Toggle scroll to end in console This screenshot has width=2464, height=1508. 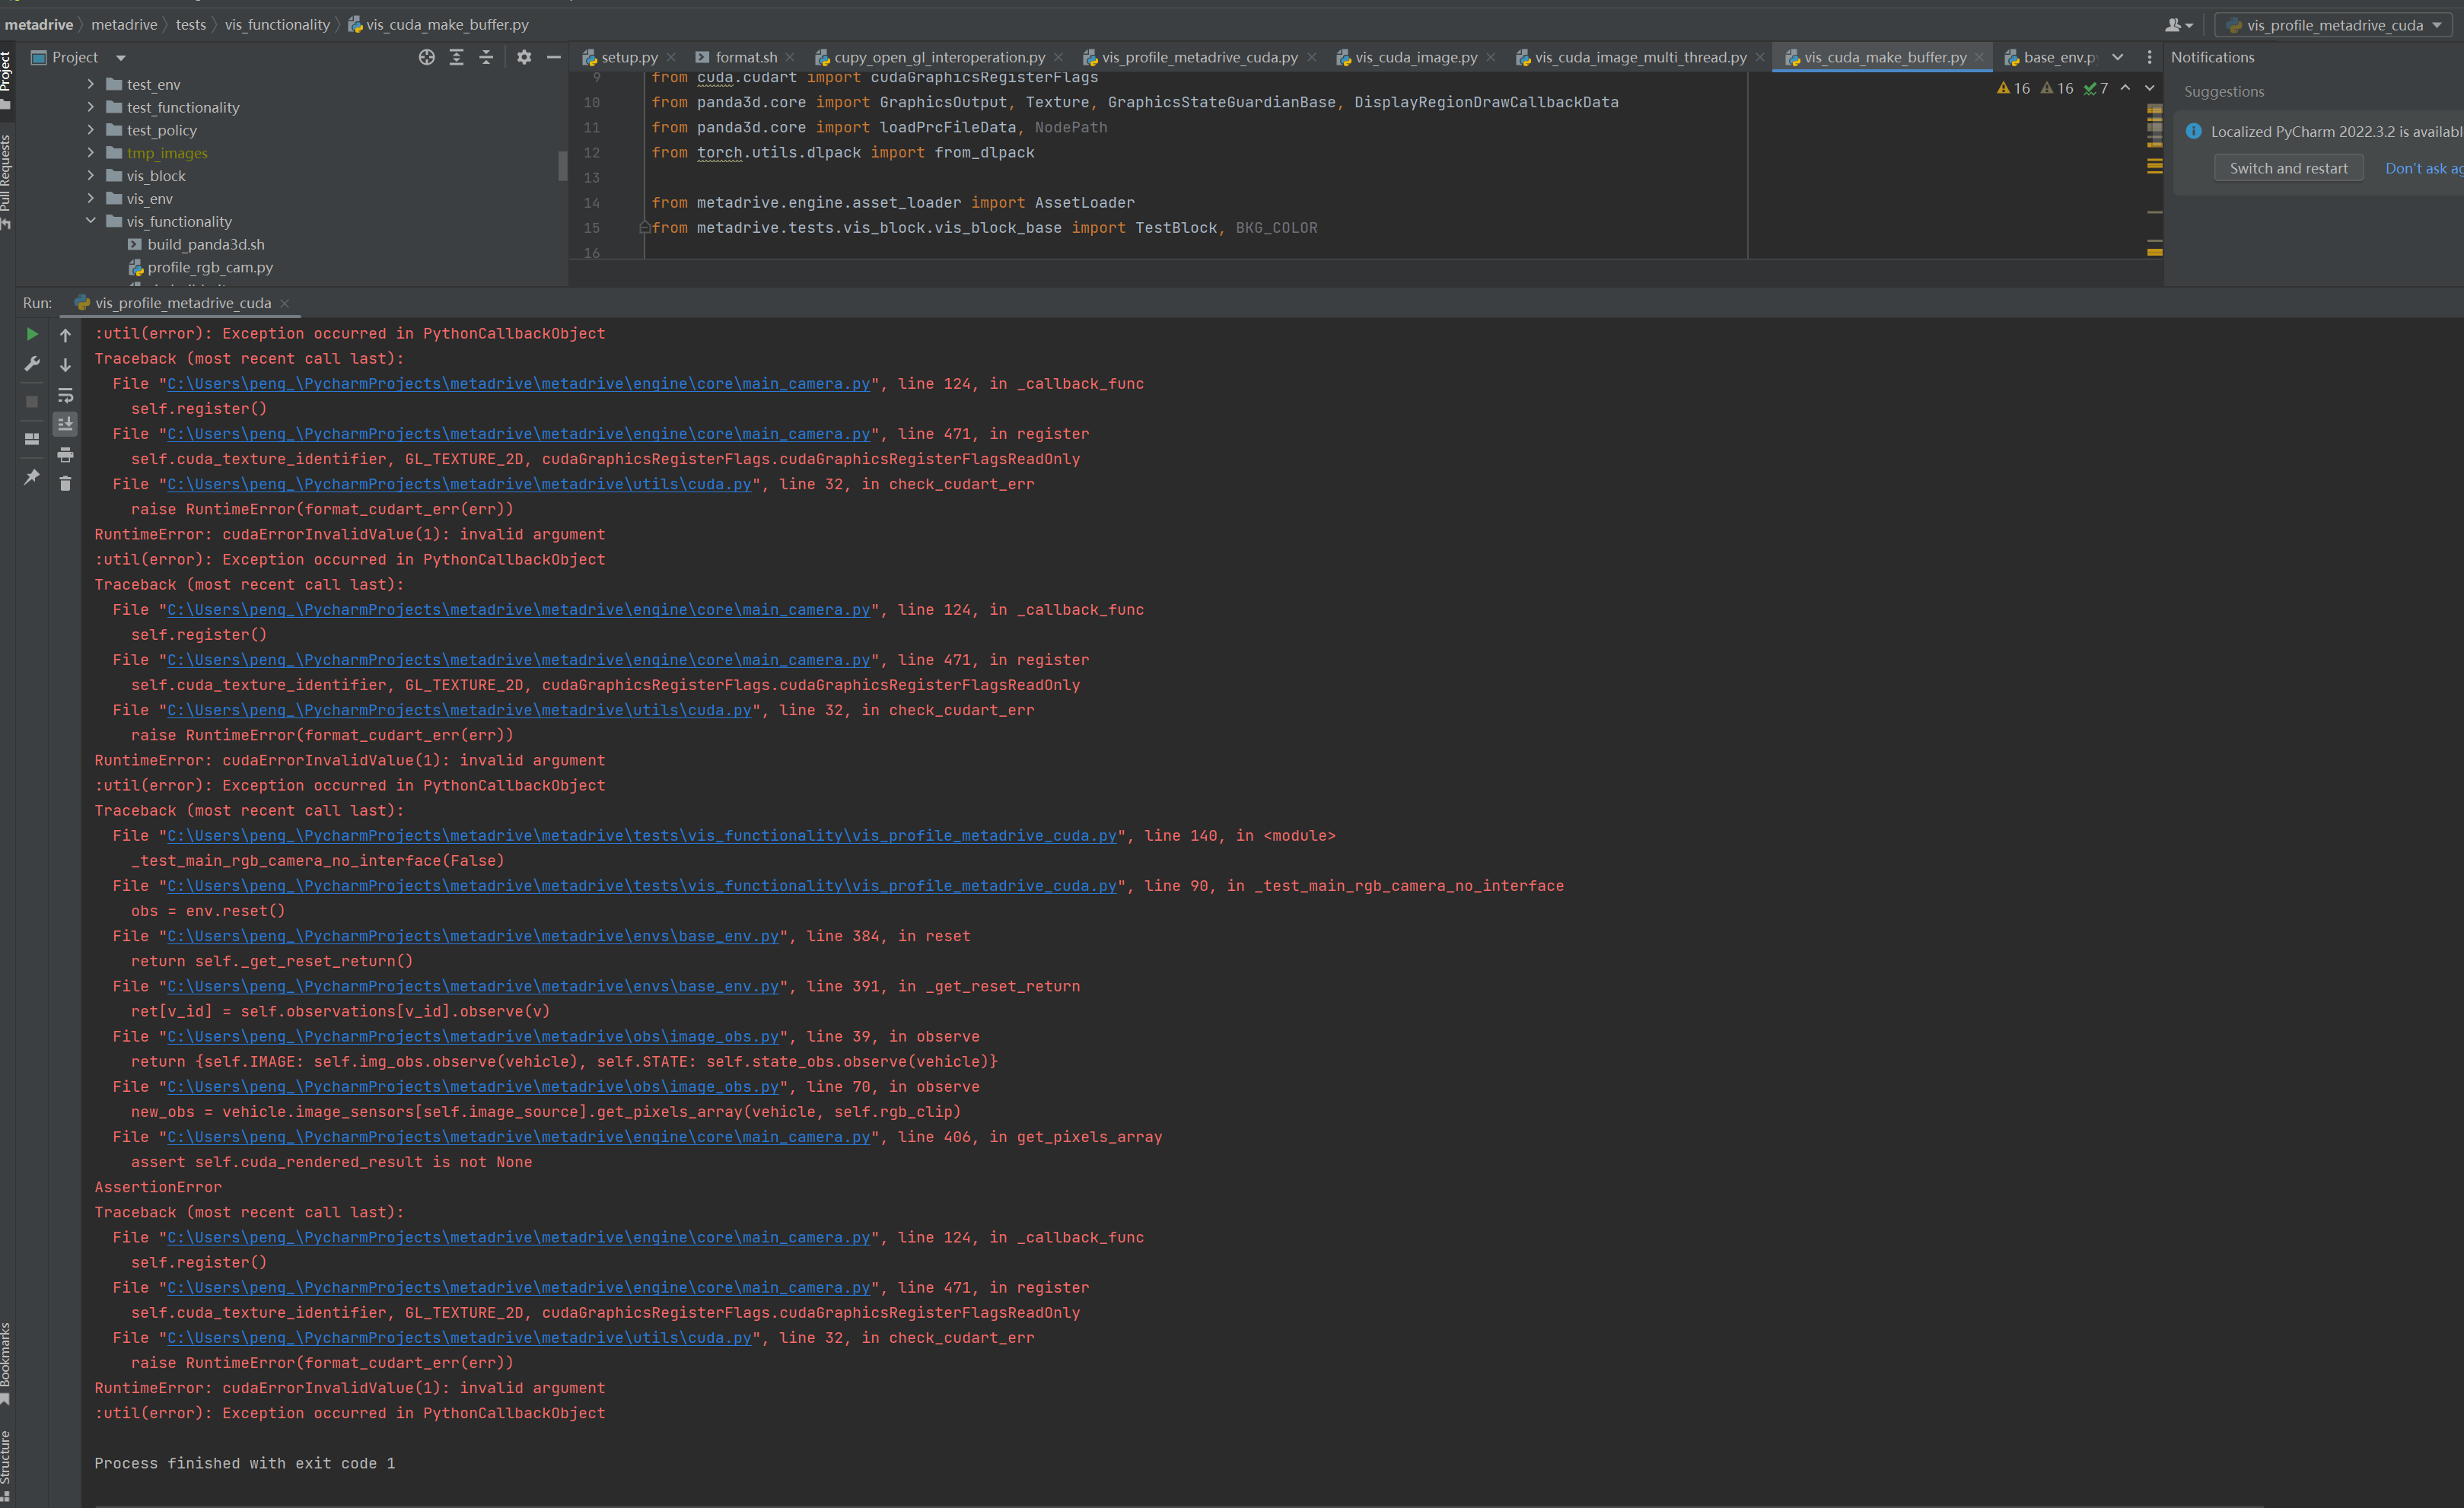click(x=65, y=424)
